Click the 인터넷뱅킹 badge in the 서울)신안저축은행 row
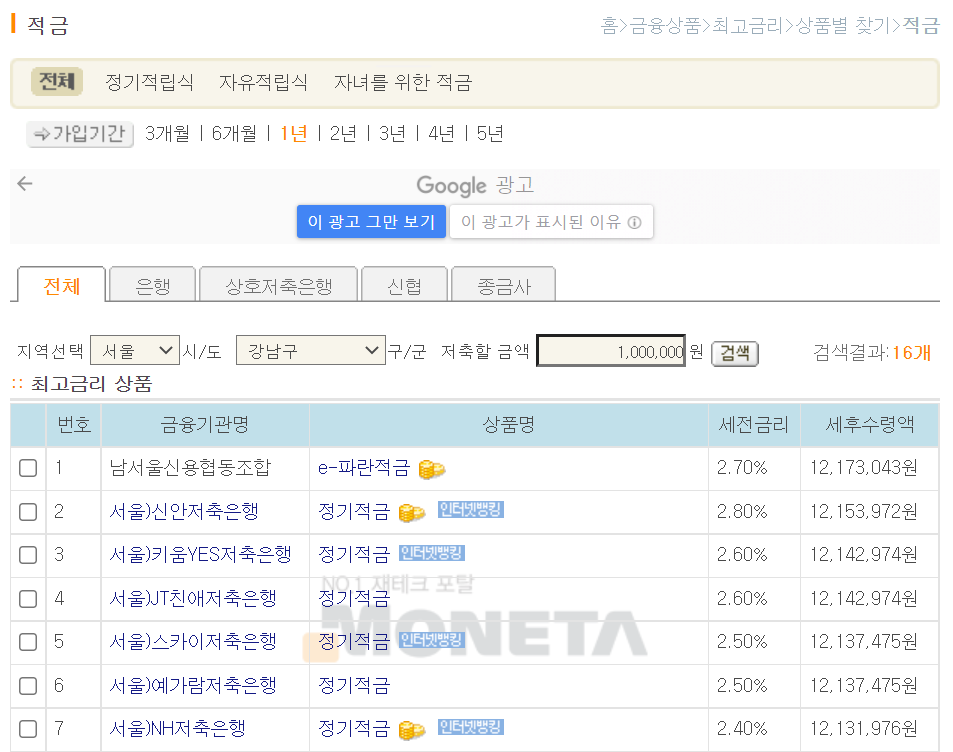 click(x=471, y=509)
